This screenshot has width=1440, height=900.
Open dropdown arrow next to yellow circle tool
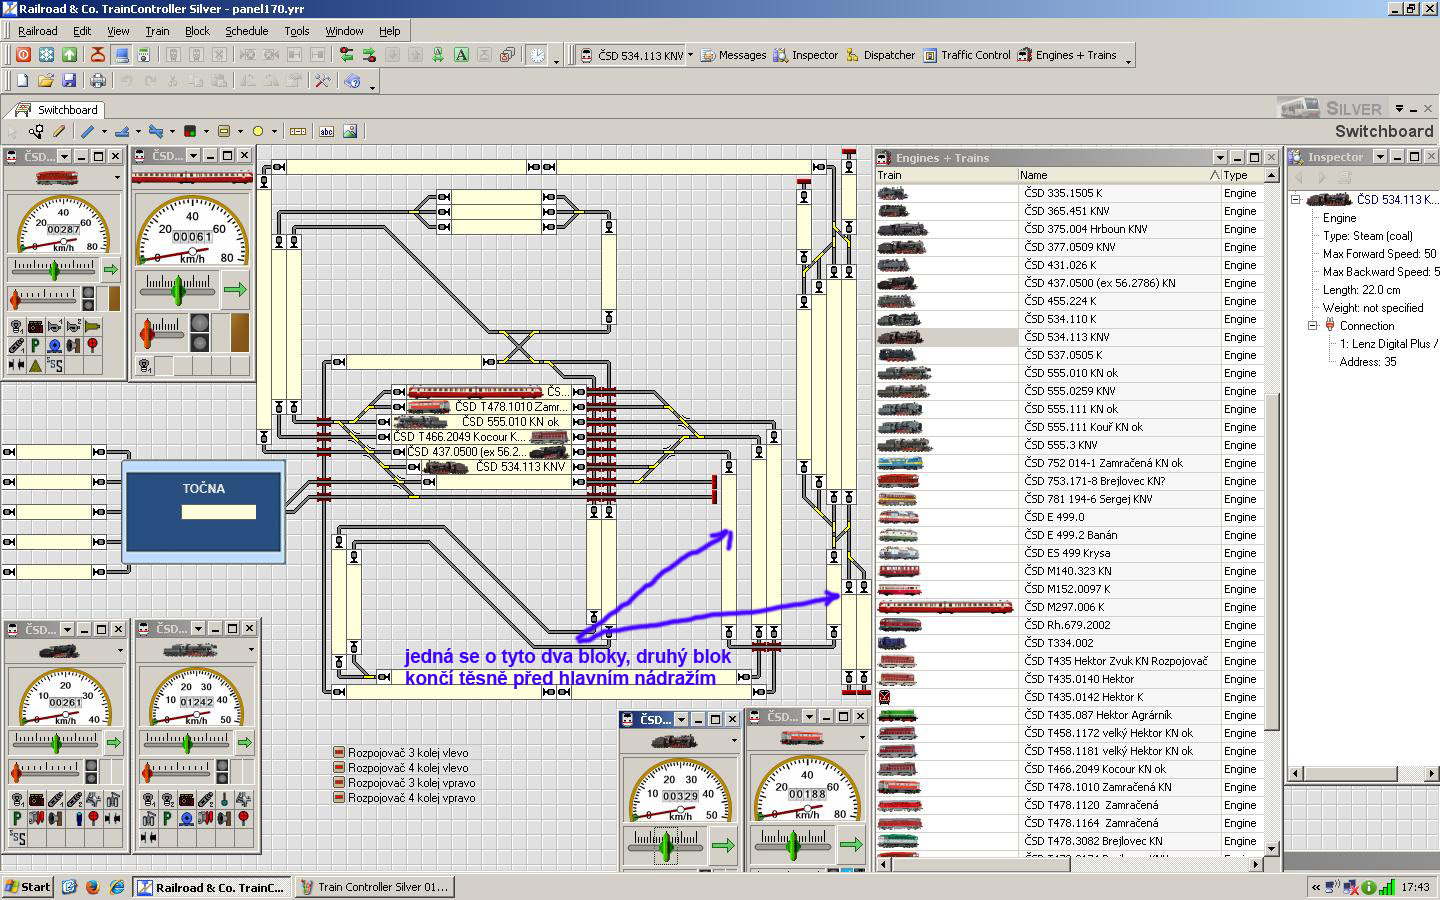coord(273,131)
